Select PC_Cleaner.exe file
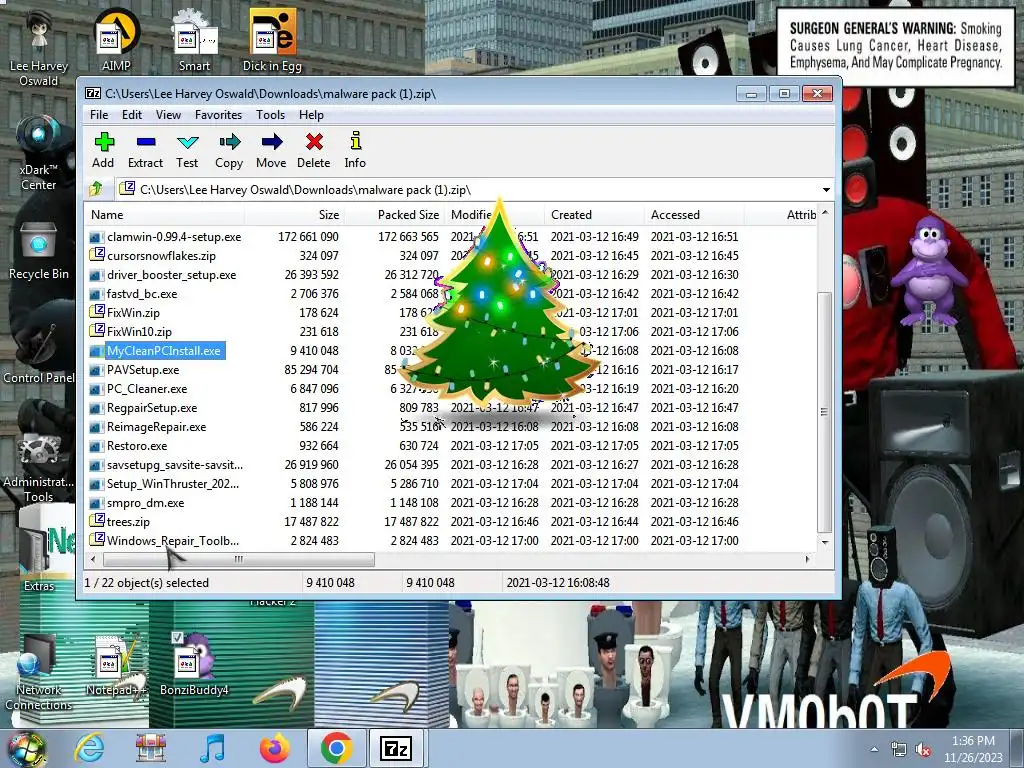 pos(147,389)
